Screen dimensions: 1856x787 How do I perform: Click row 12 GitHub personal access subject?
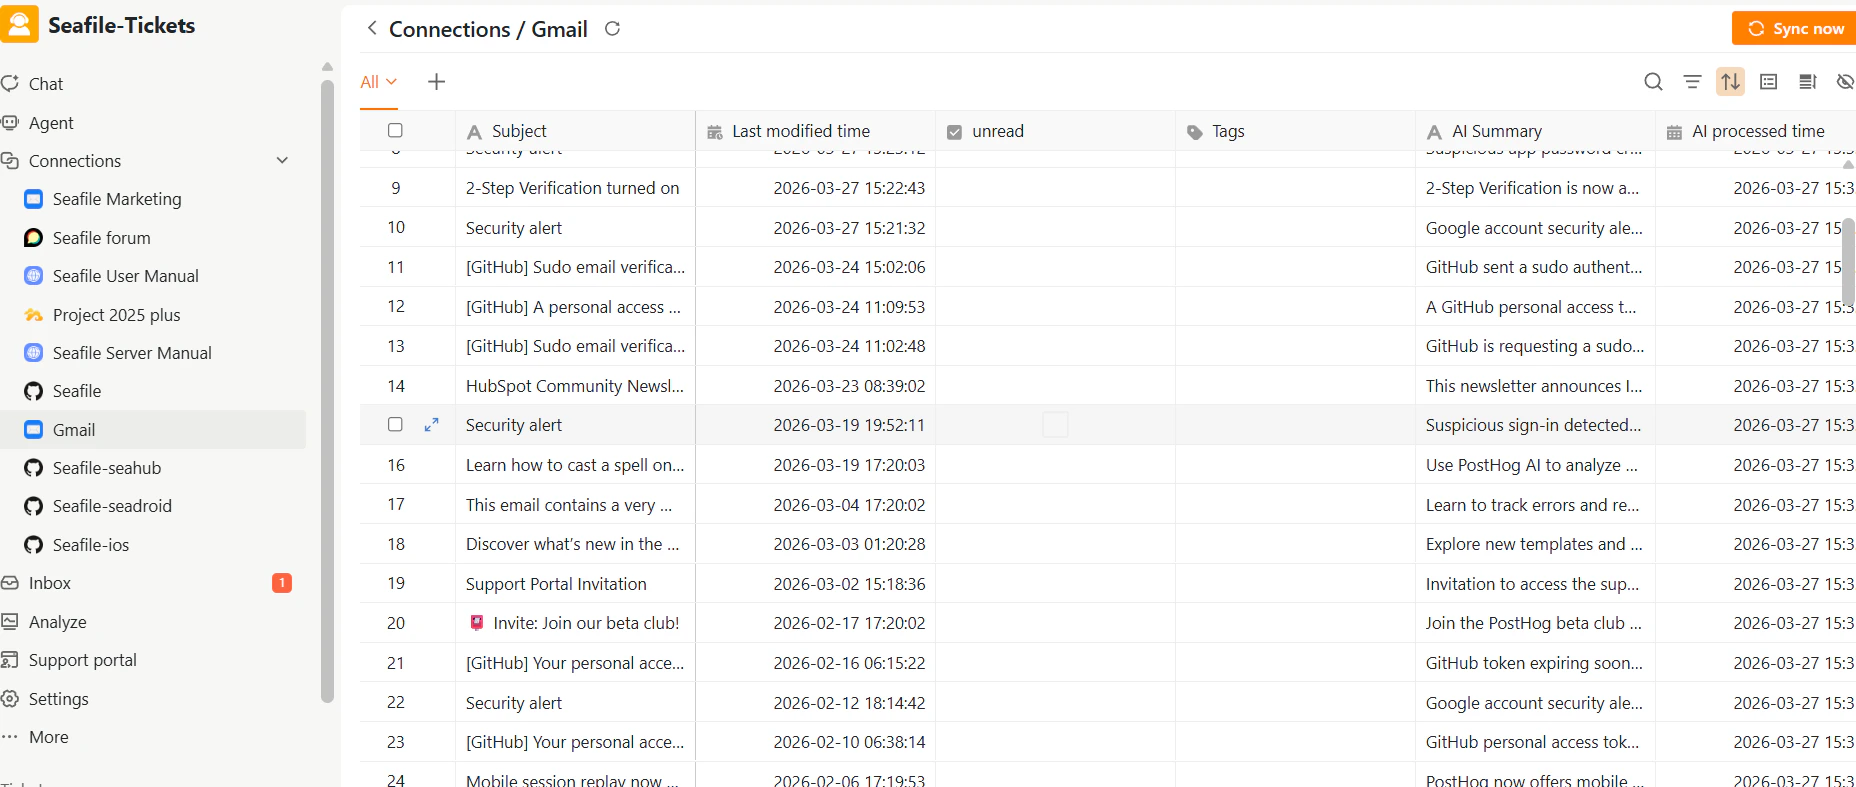point(573,307)
